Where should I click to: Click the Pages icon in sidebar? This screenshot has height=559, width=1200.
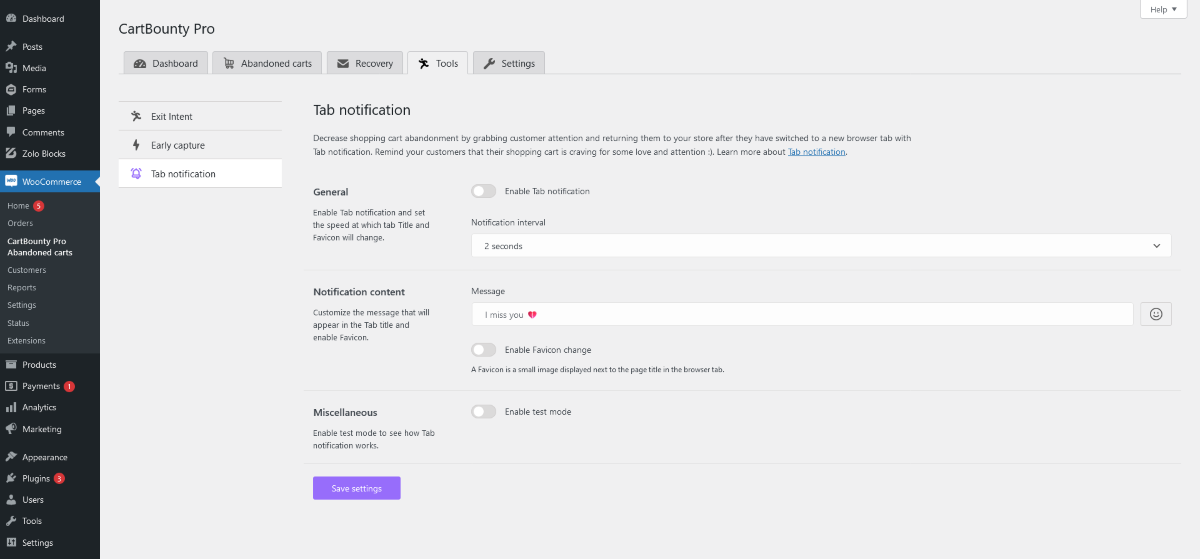pos(10,110)
